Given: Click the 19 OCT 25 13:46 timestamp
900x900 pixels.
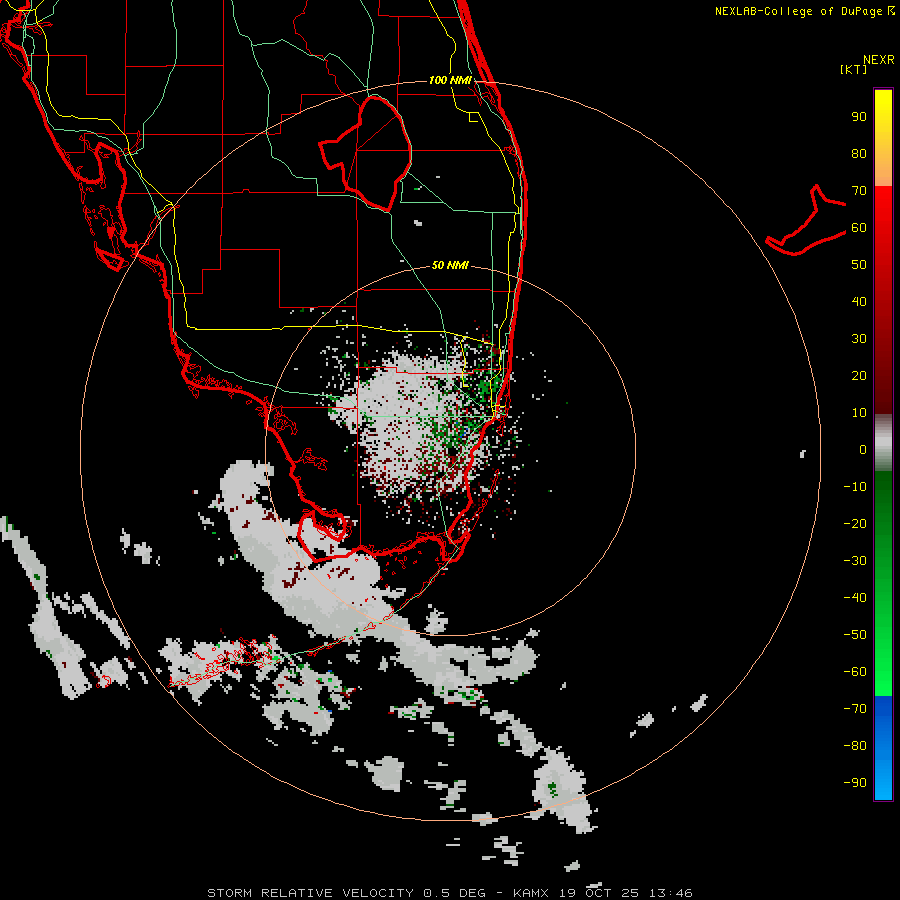Looking at the screenshot, I should [624, 893].
